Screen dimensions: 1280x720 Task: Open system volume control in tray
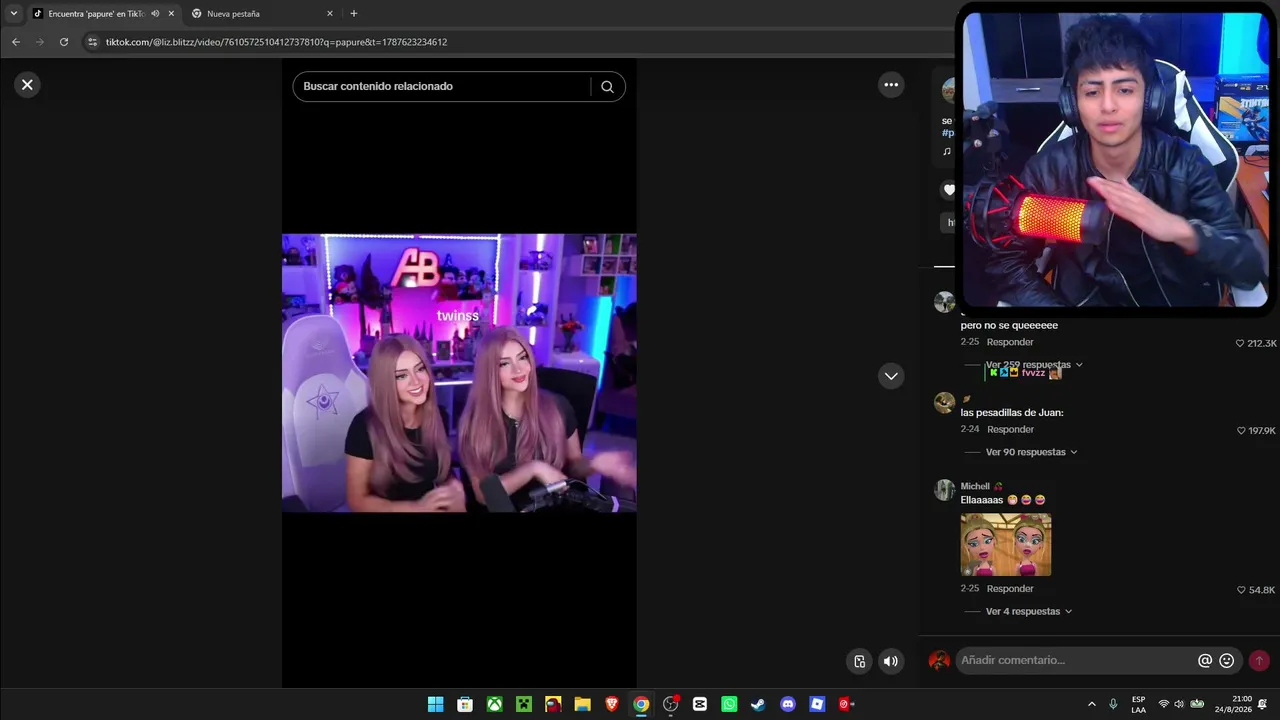(1179, 704)
